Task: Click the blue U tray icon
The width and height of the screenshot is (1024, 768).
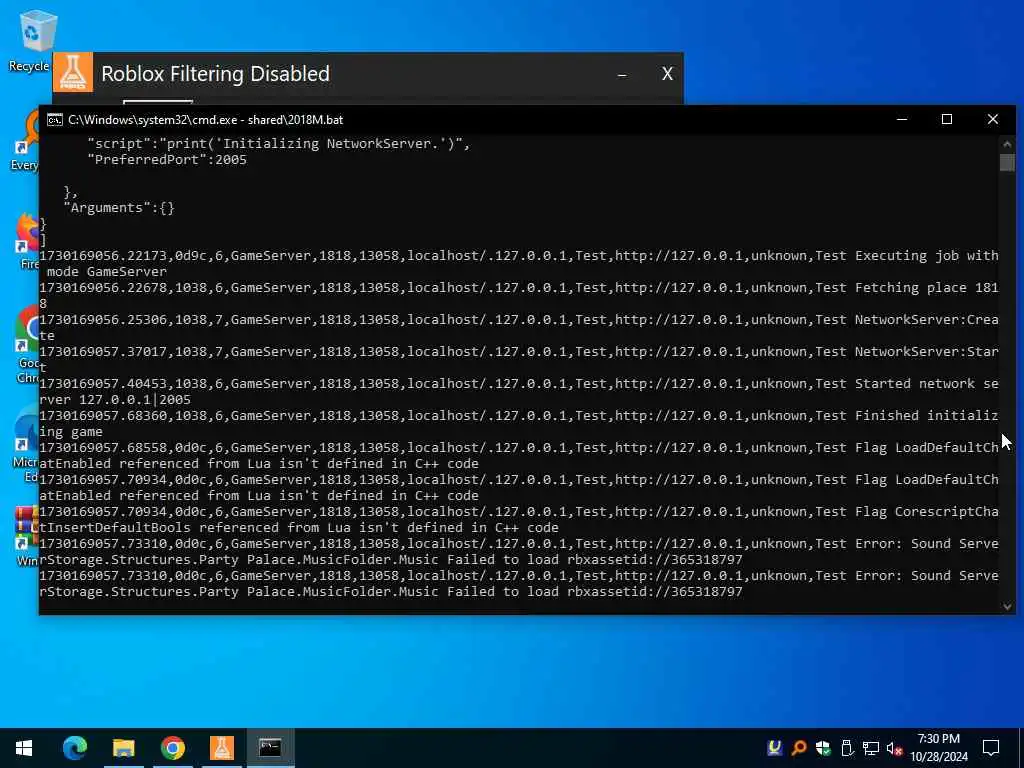Action: point(775,748)
